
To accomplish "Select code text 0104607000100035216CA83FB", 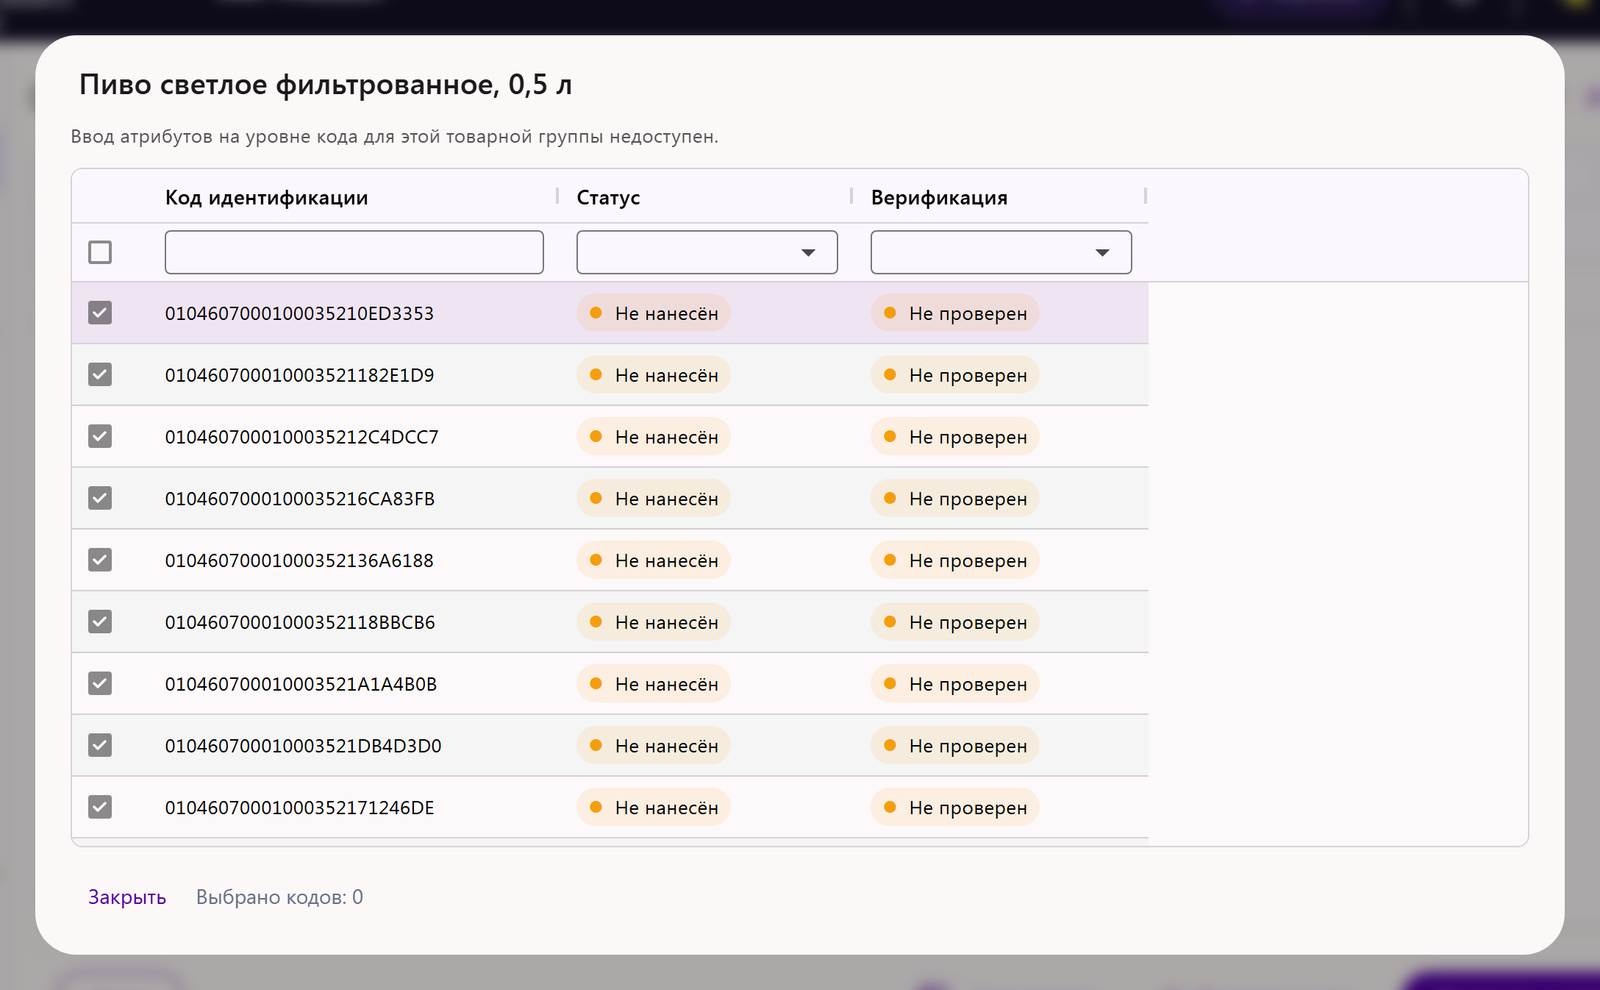I will pos(299,499).
